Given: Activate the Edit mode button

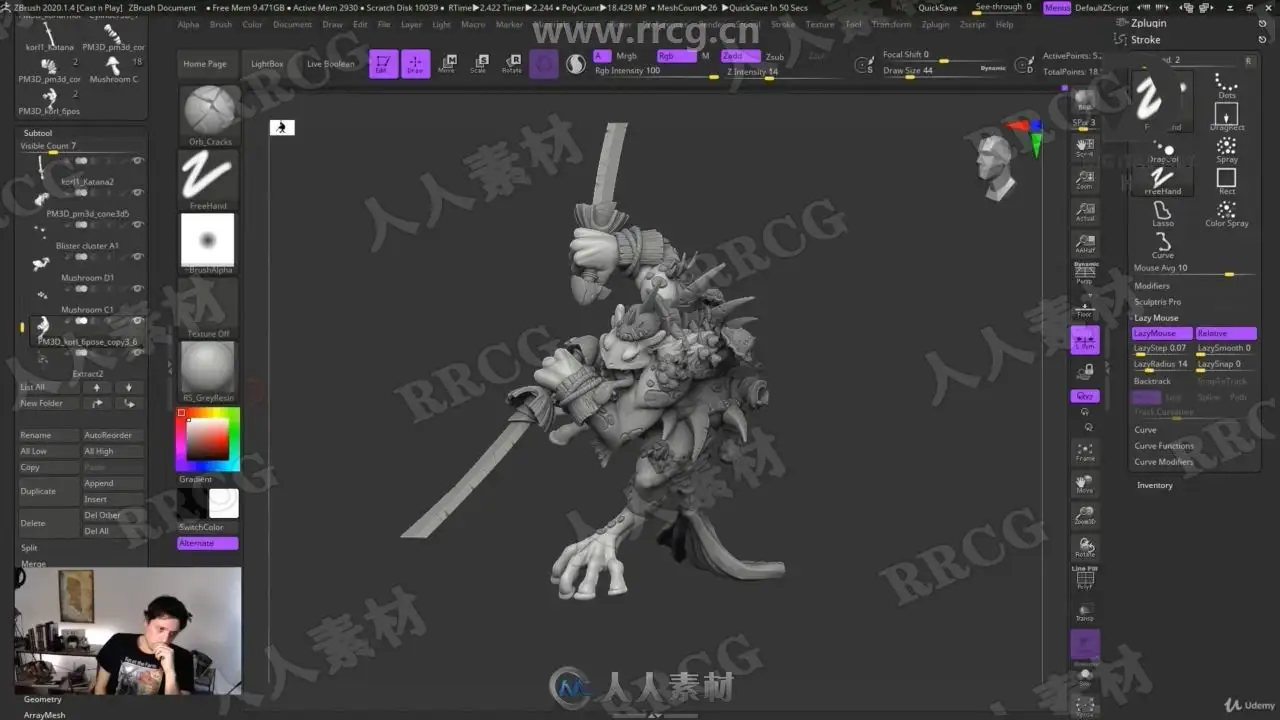Looking at the screenshot, I should tap(383, 64).
